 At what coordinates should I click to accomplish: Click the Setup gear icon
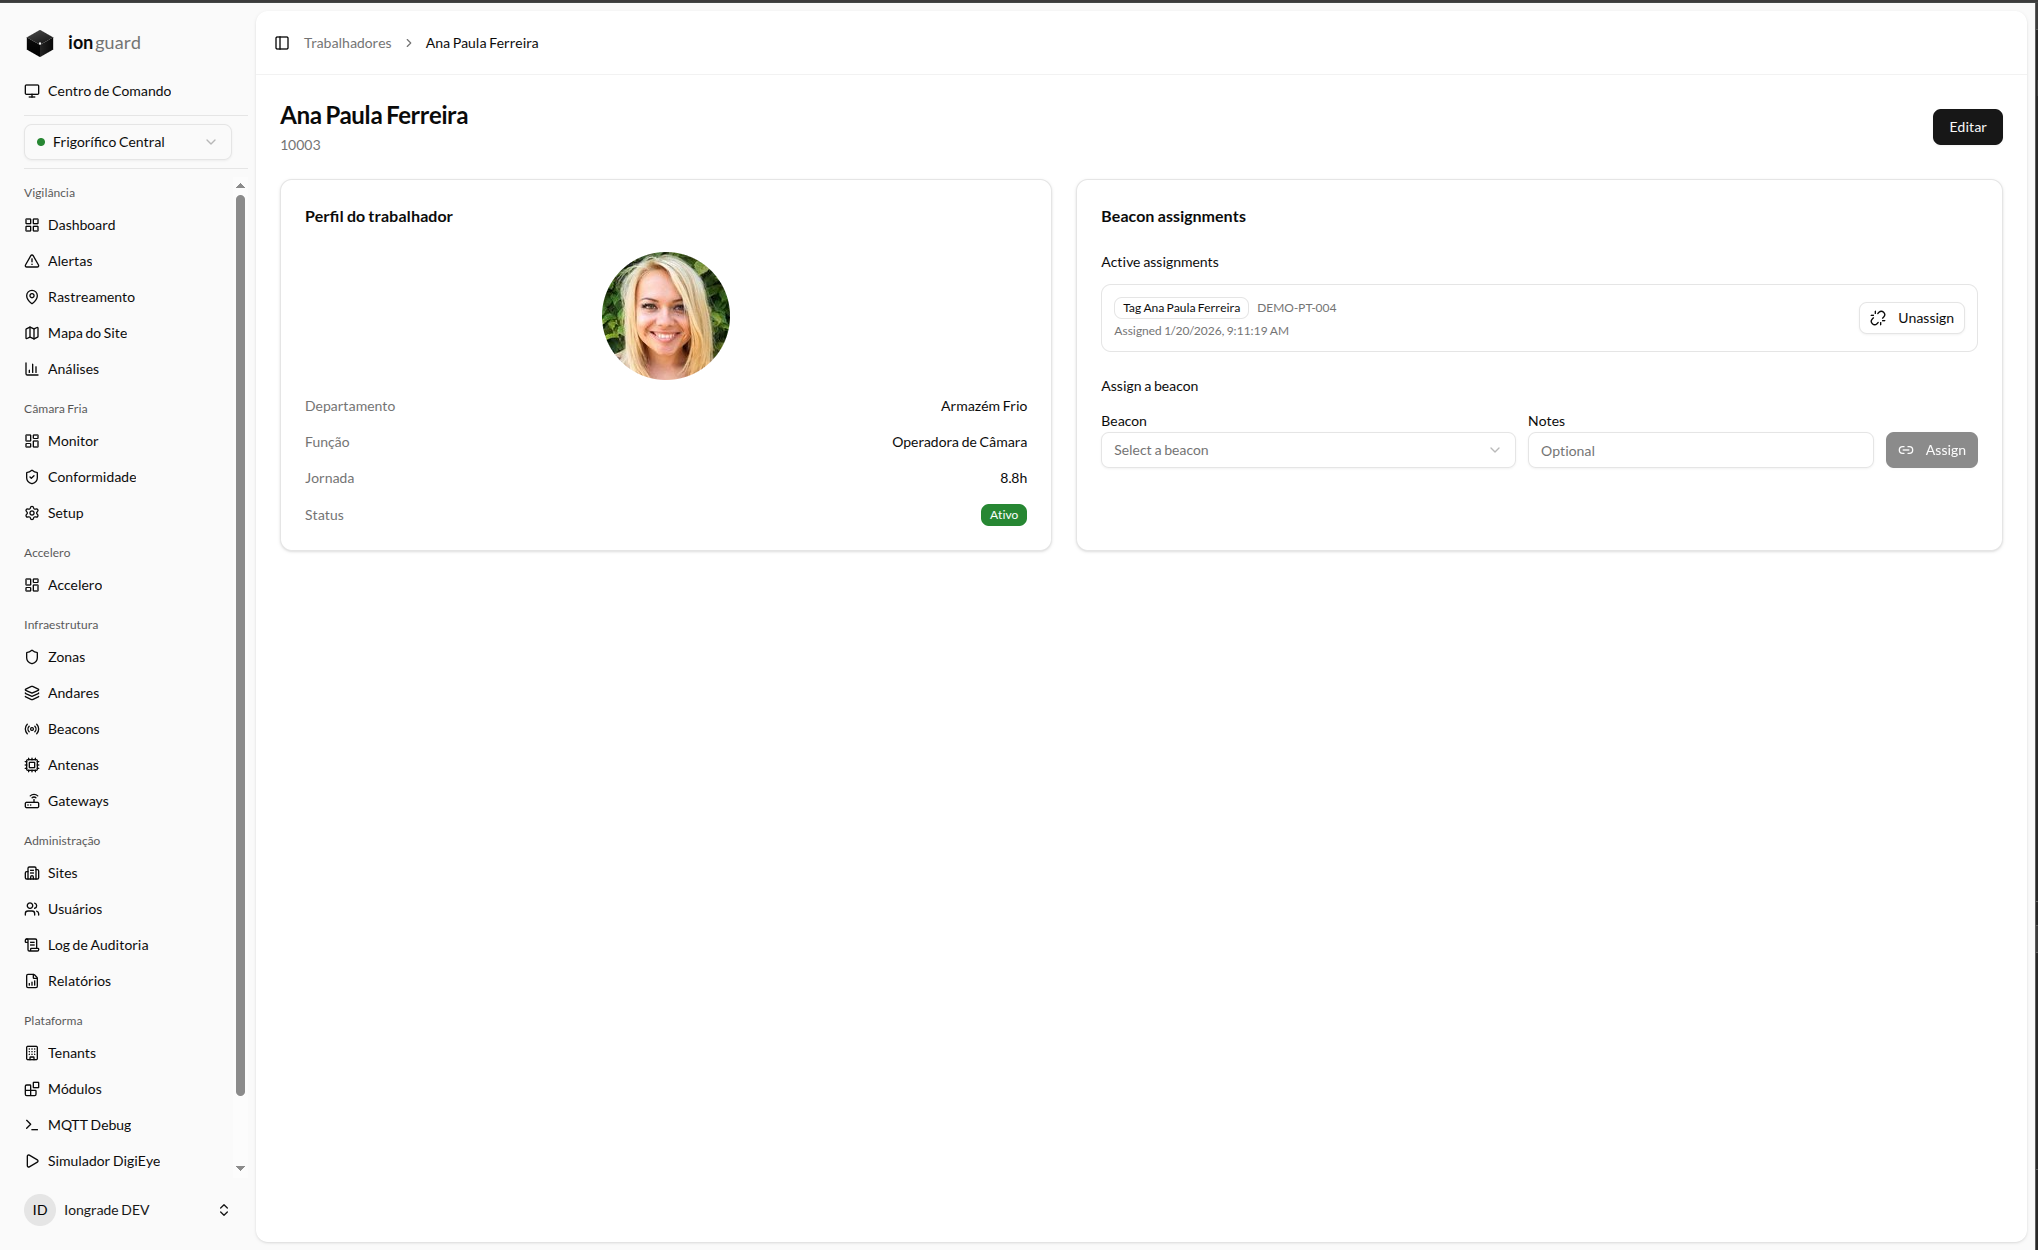click(x=32, y=513)
